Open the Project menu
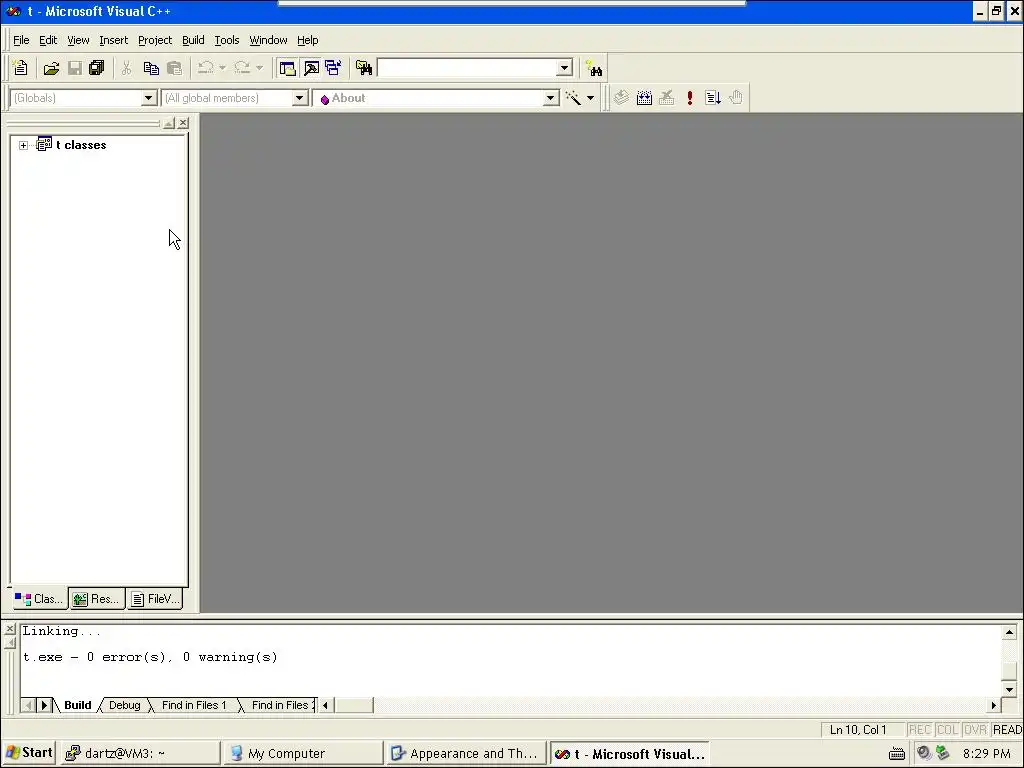 [x=155, y=40]
